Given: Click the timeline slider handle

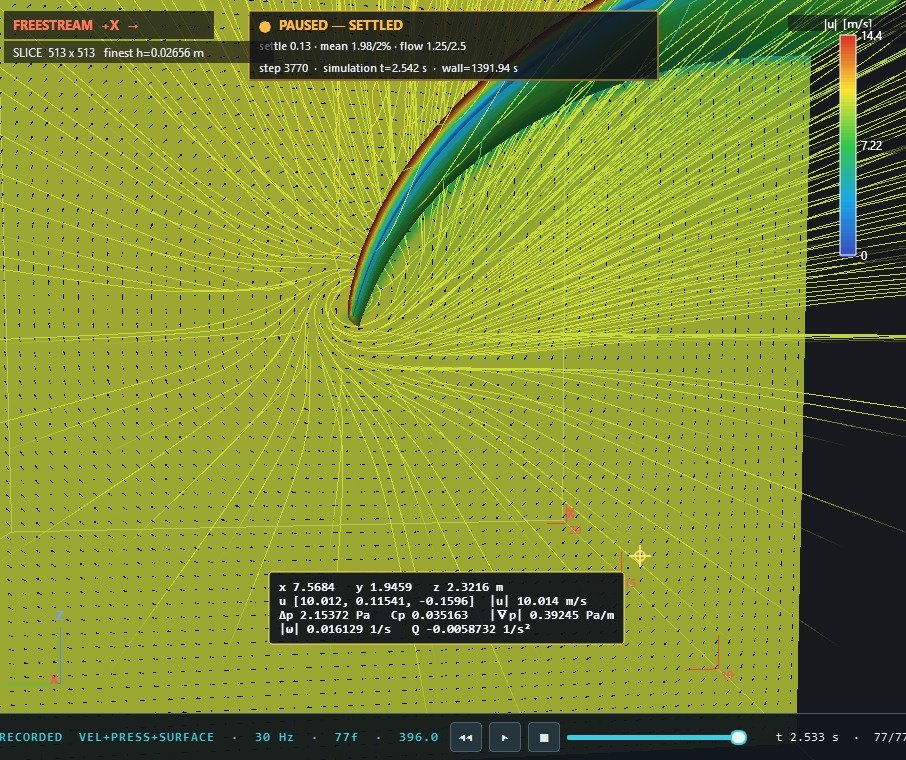Looking at the screenshot, I should click(x=738, y=737).
